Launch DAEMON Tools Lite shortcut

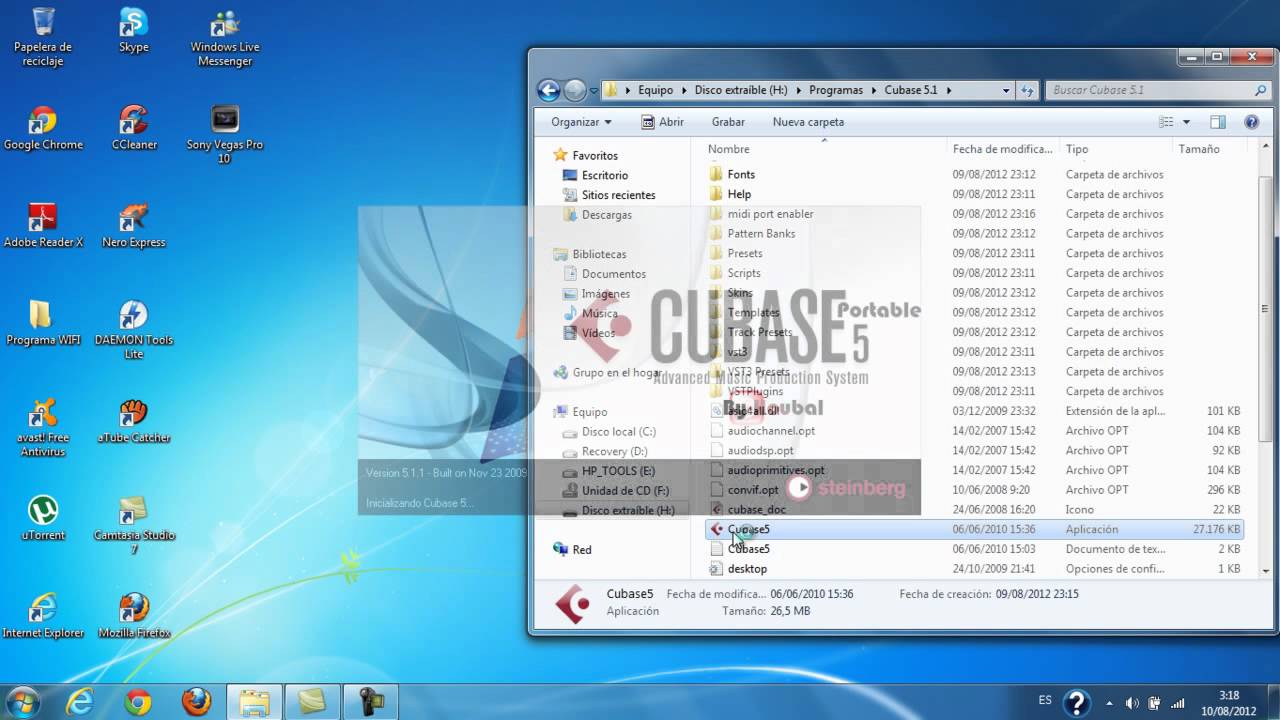(x=133, y=329)
